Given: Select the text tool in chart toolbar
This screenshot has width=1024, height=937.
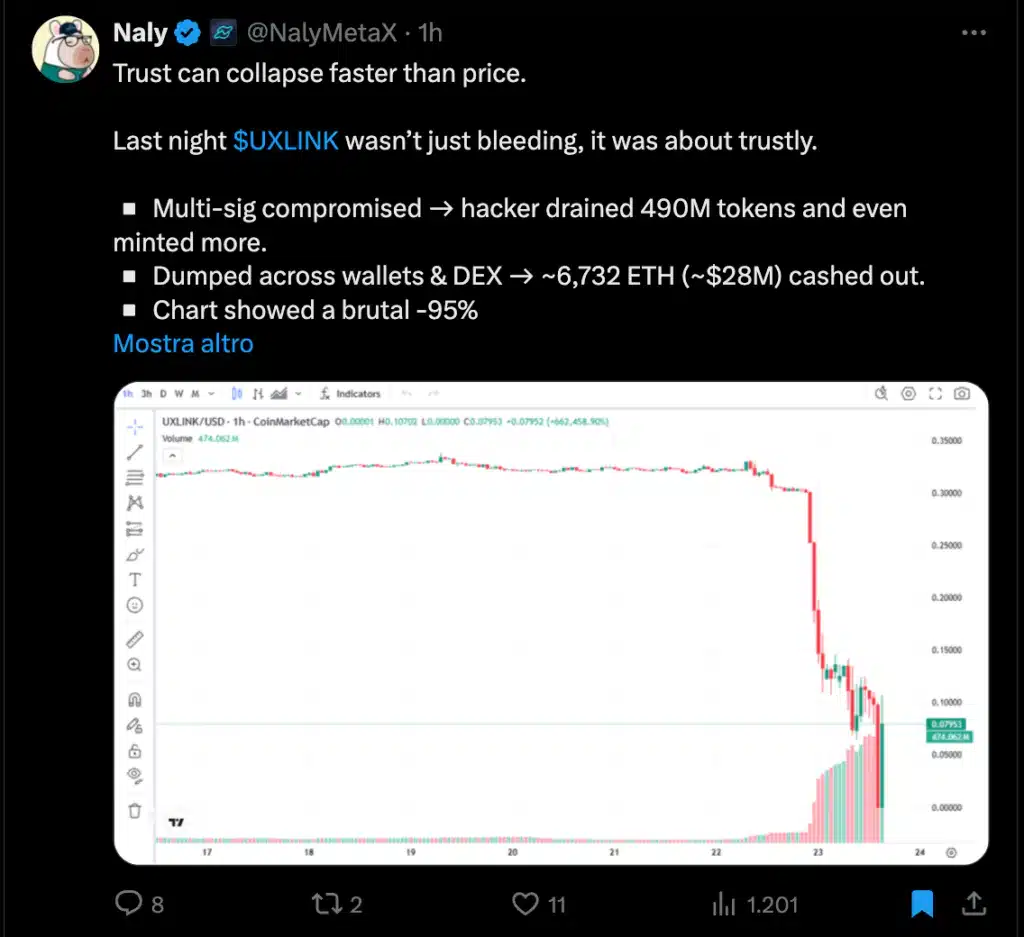Looking at the screenshot, I should tap(135, 580).
